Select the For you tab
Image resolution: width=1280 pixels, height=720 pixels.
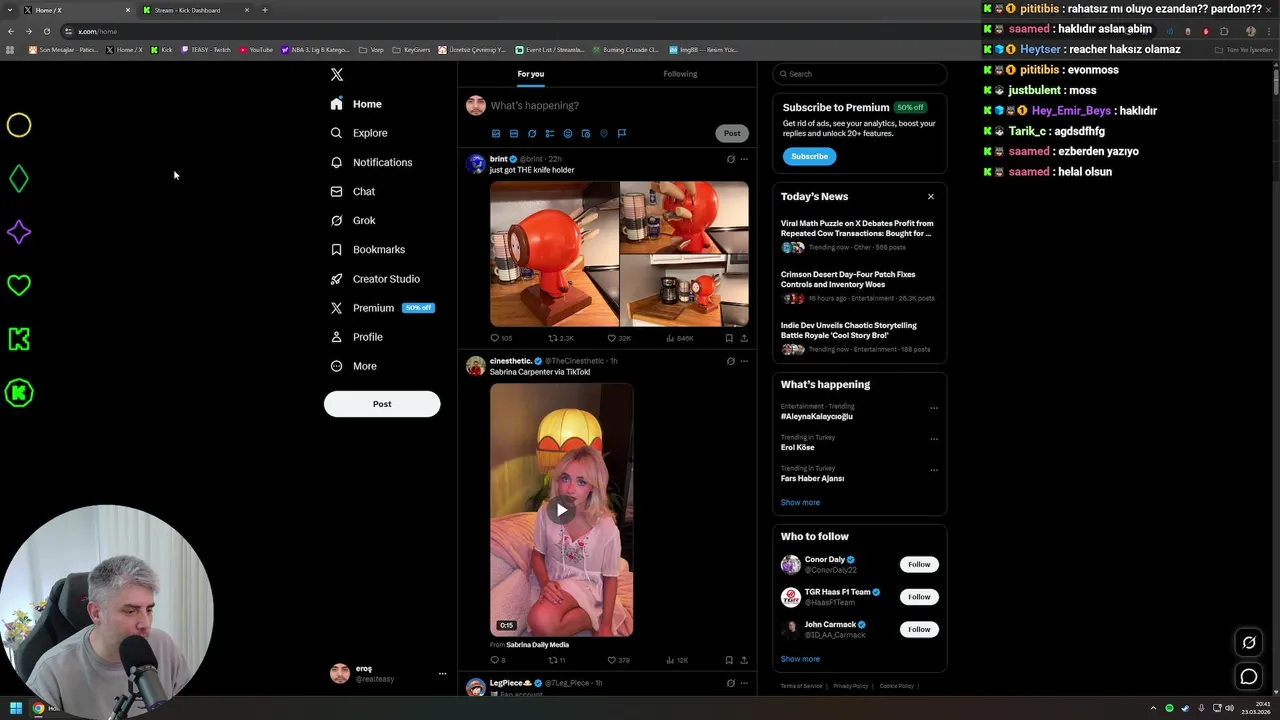coord(531,74)
